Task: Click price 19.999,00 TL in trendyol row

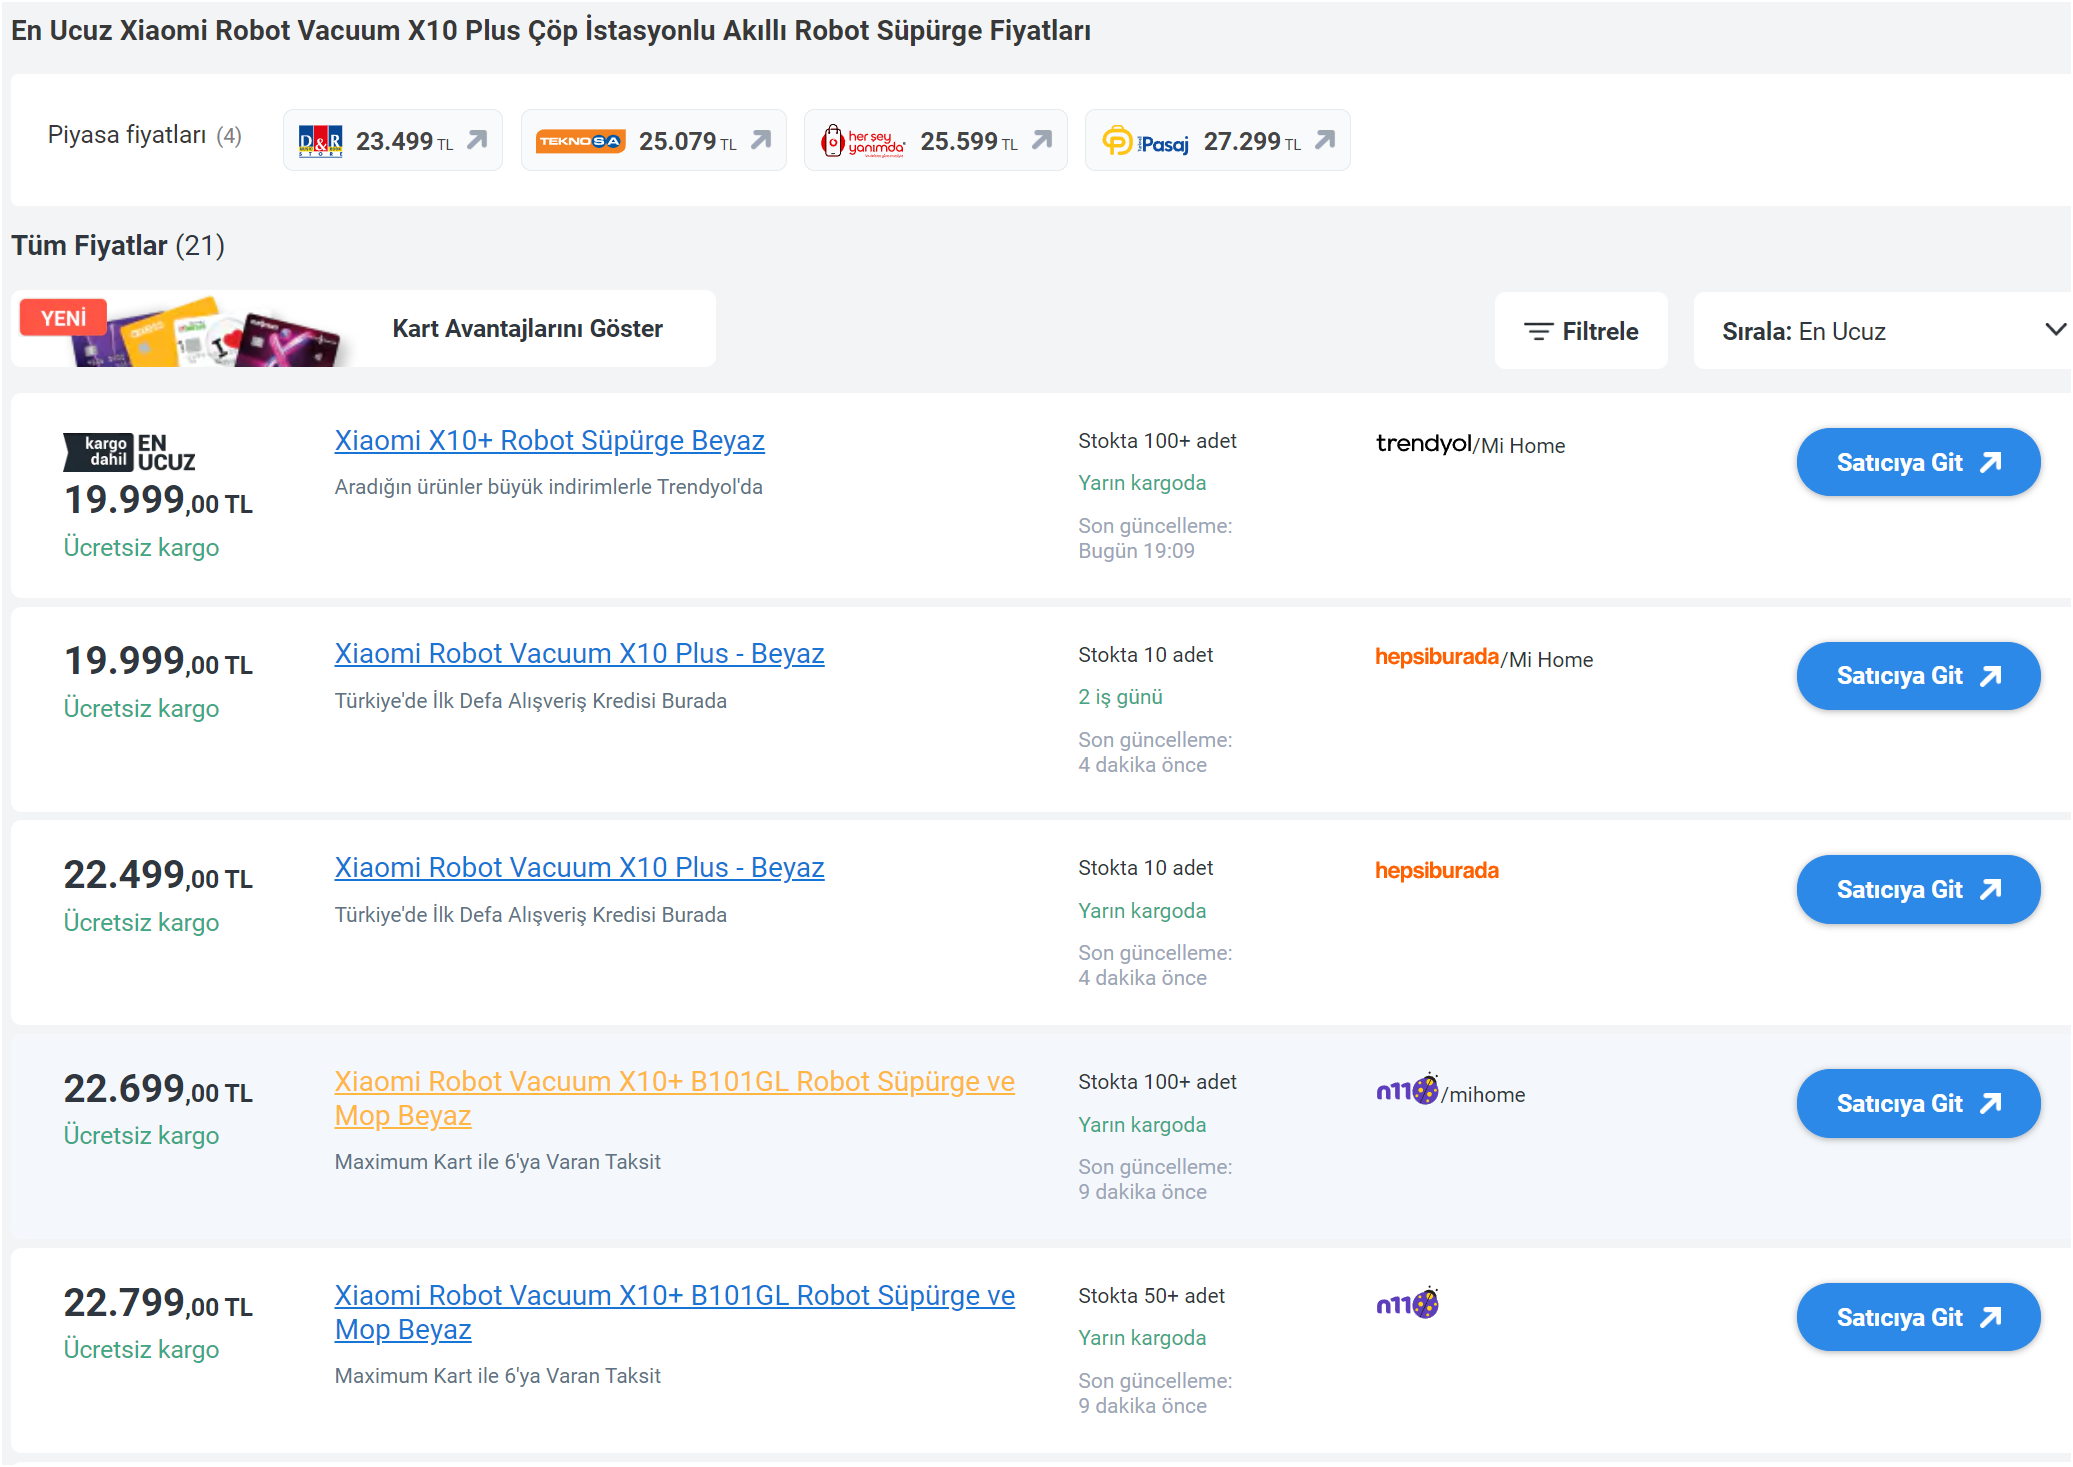Action: pyautogui.click(x=158, y=500)
